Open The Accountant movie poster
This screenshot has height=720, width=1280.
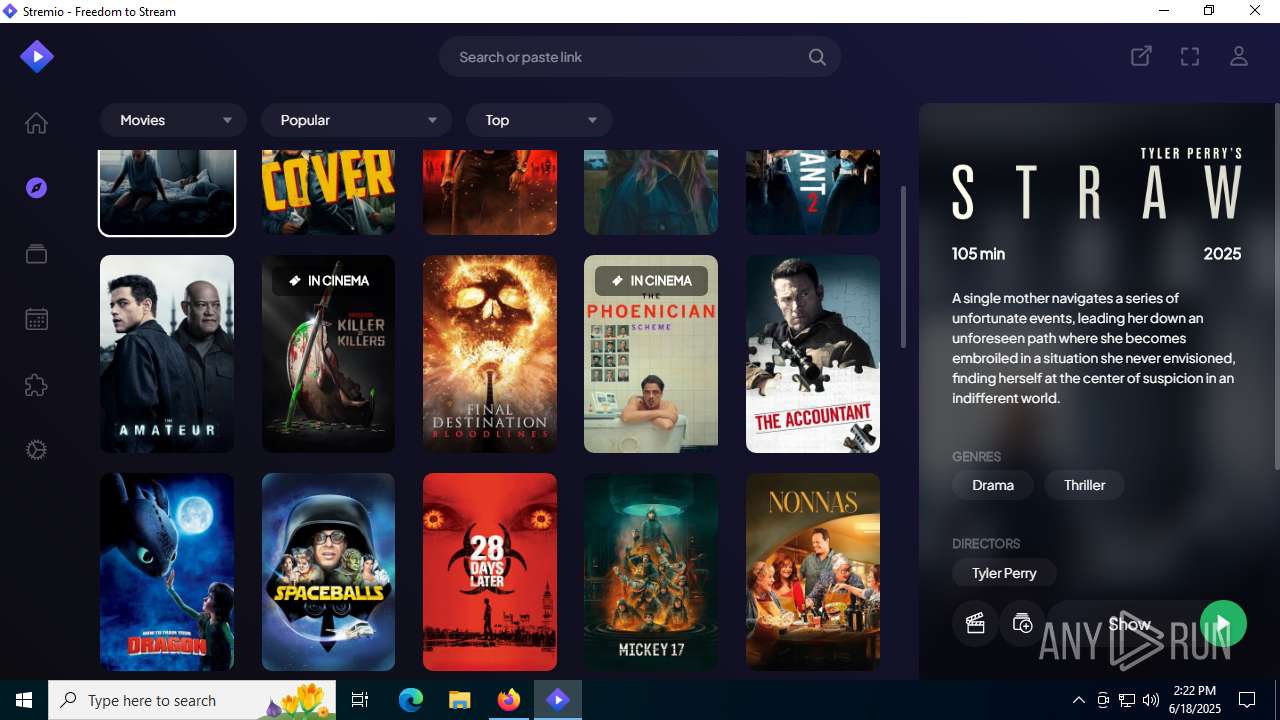(813, 354)
